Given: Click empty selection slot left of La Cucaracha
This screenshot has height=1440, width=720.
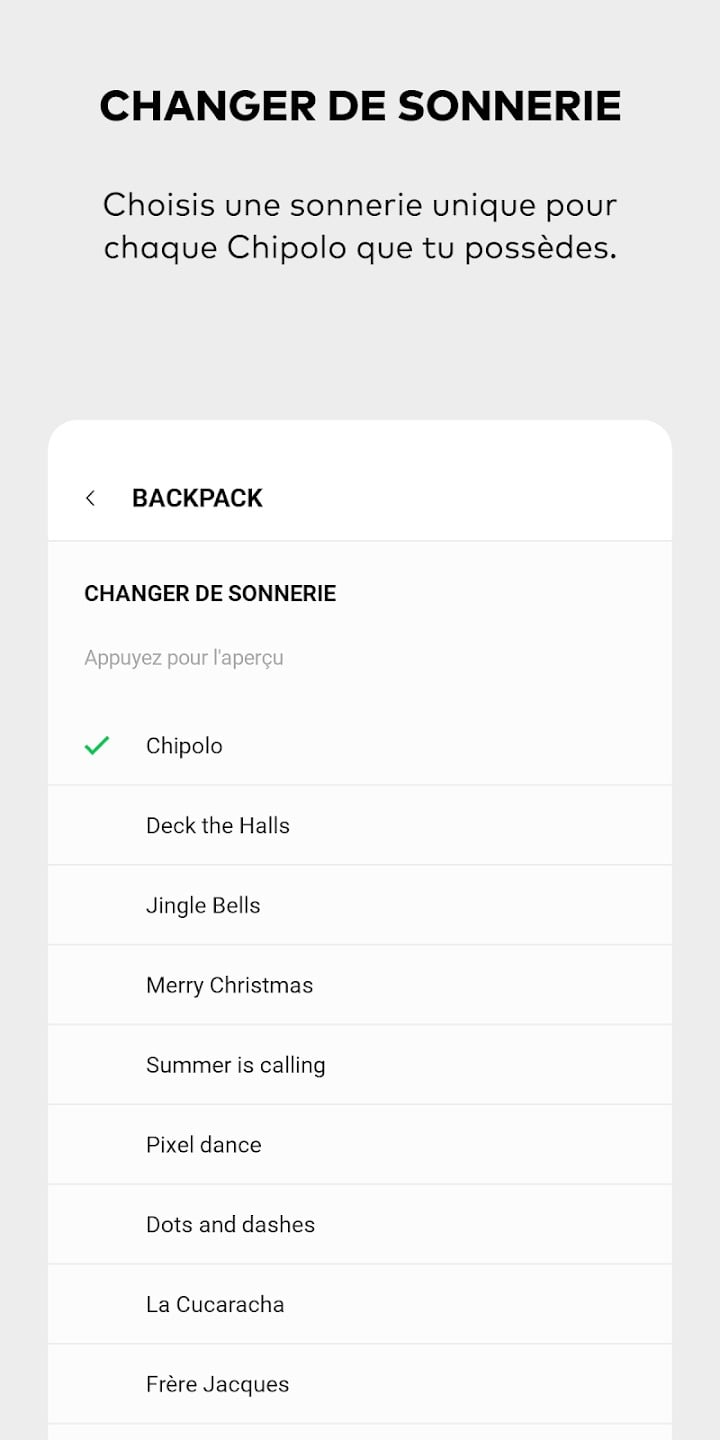Looking at the screenshot, I should tap(97, 1306).
